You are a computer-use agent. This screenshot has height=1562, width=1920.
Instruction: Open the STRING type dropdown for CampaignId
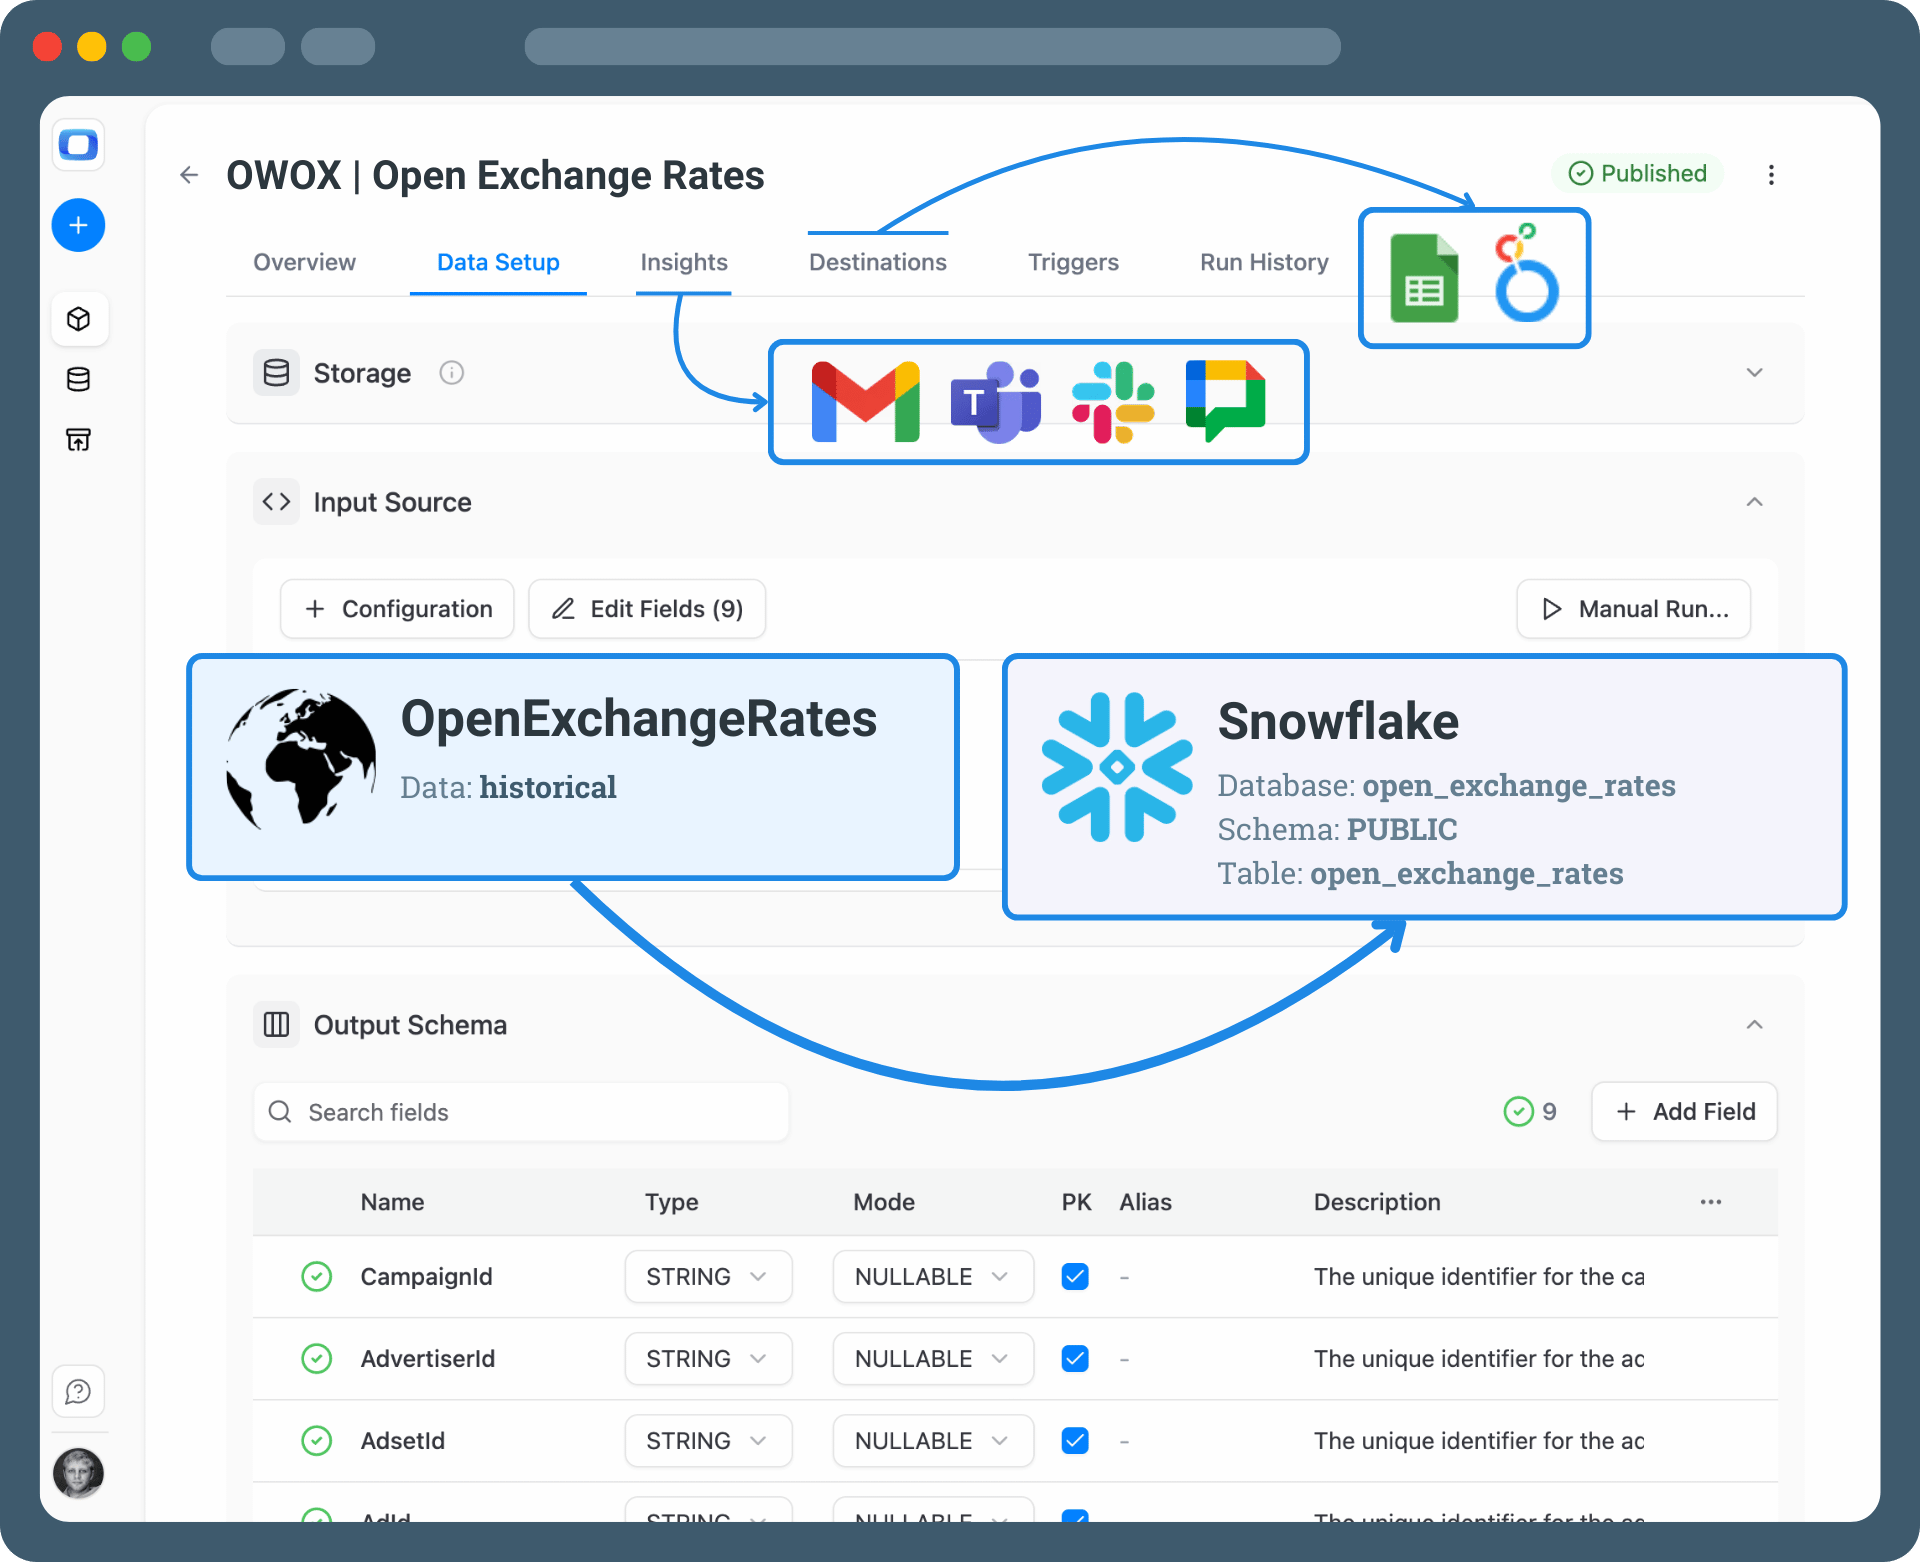[707, 1277]
